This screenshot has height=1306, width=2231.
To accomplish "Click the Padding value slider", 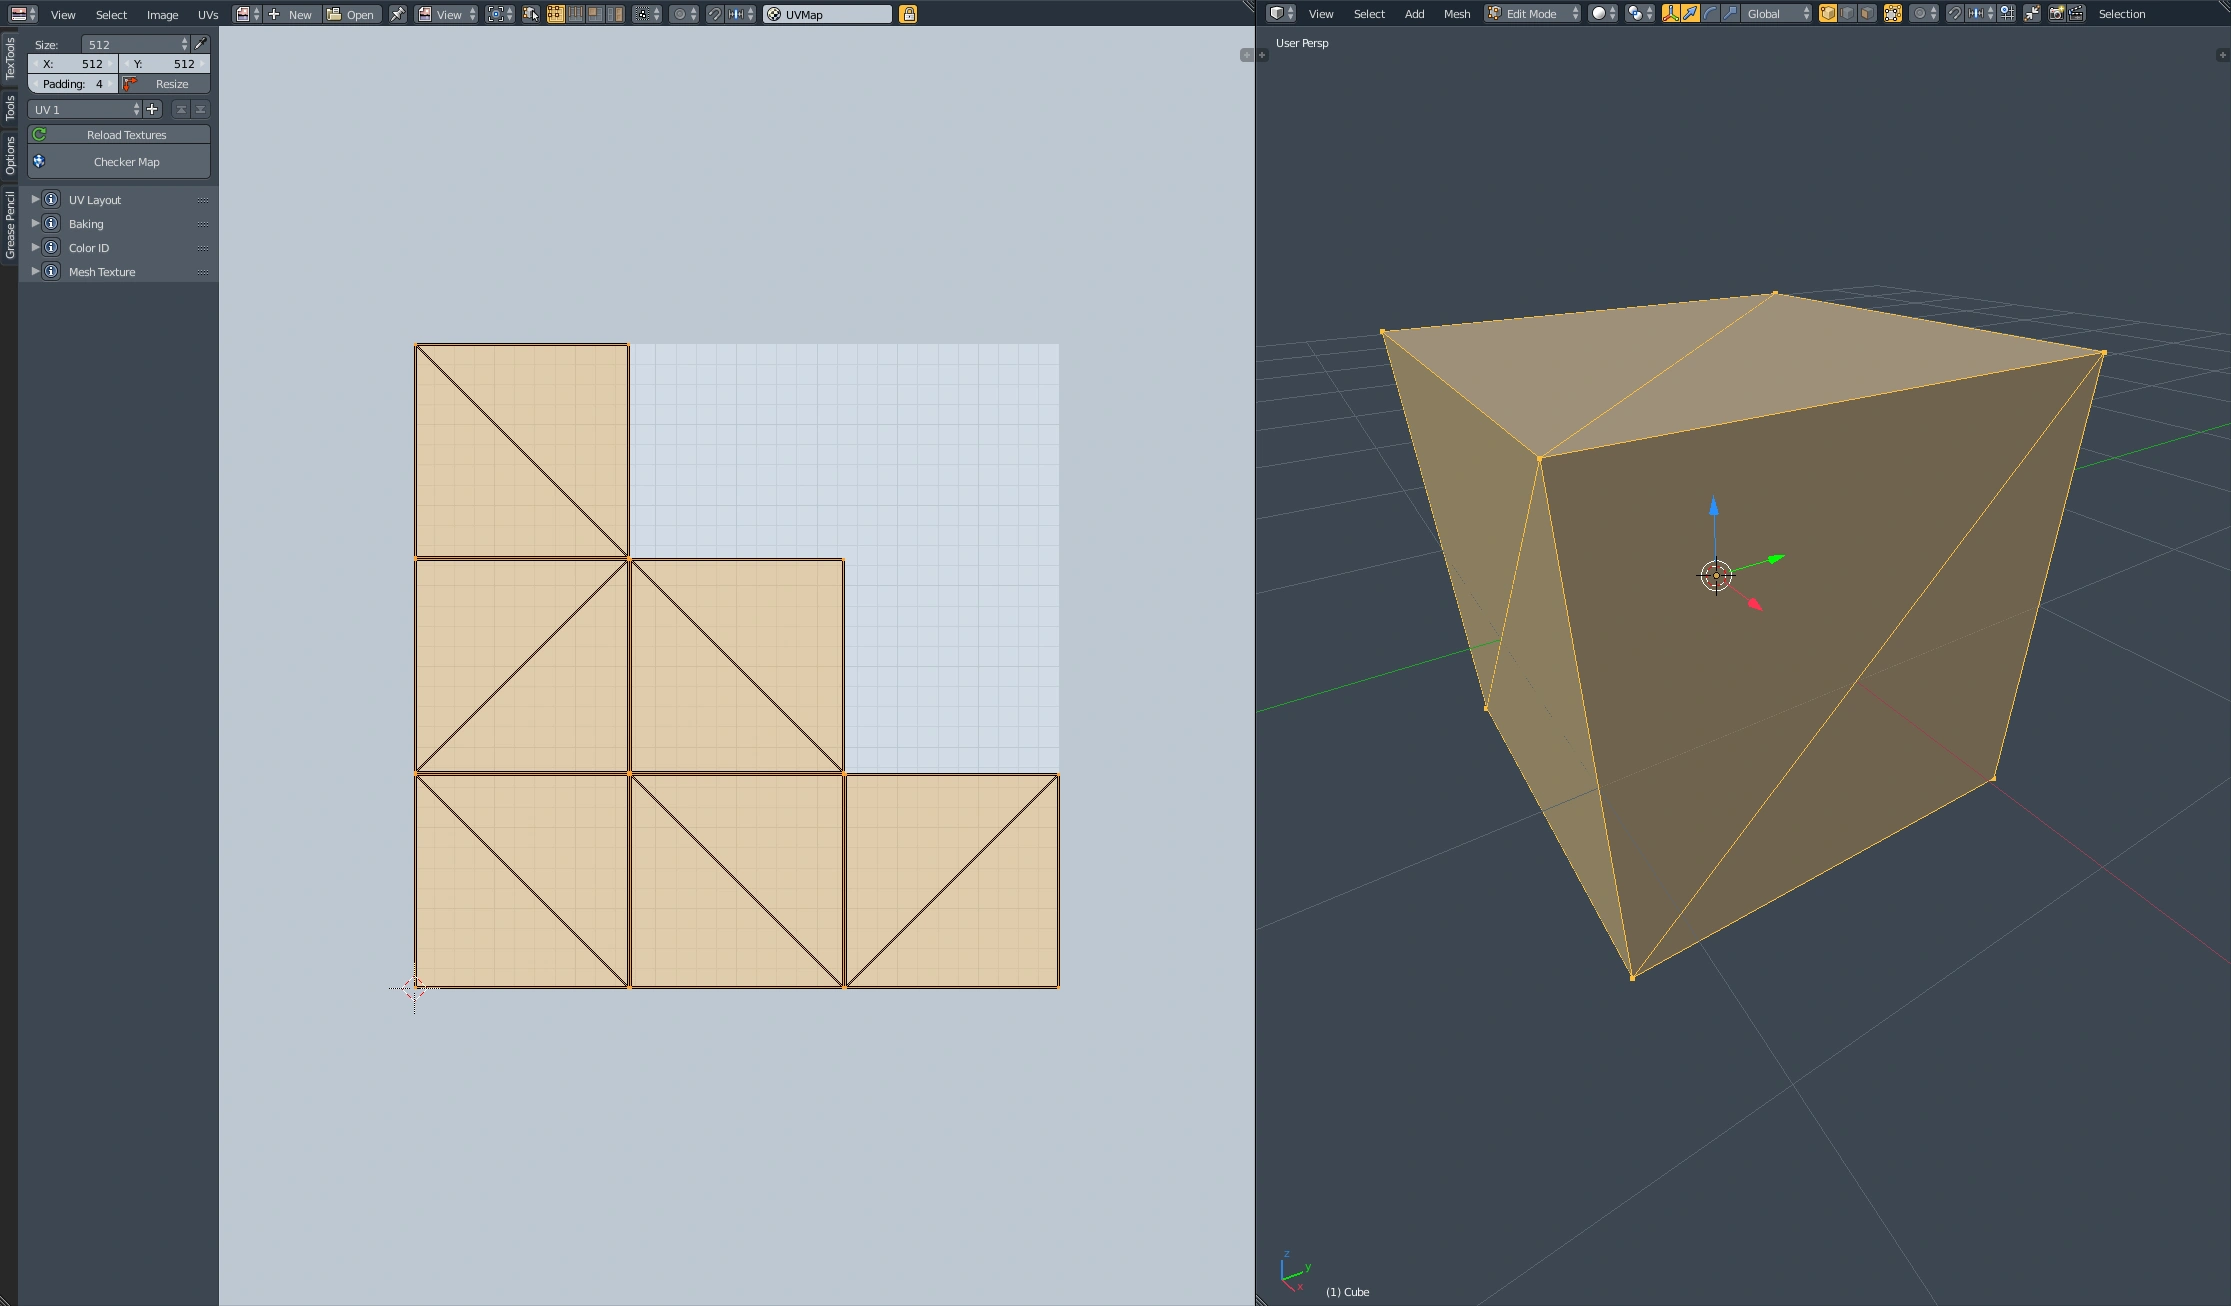I will (73, 84).
